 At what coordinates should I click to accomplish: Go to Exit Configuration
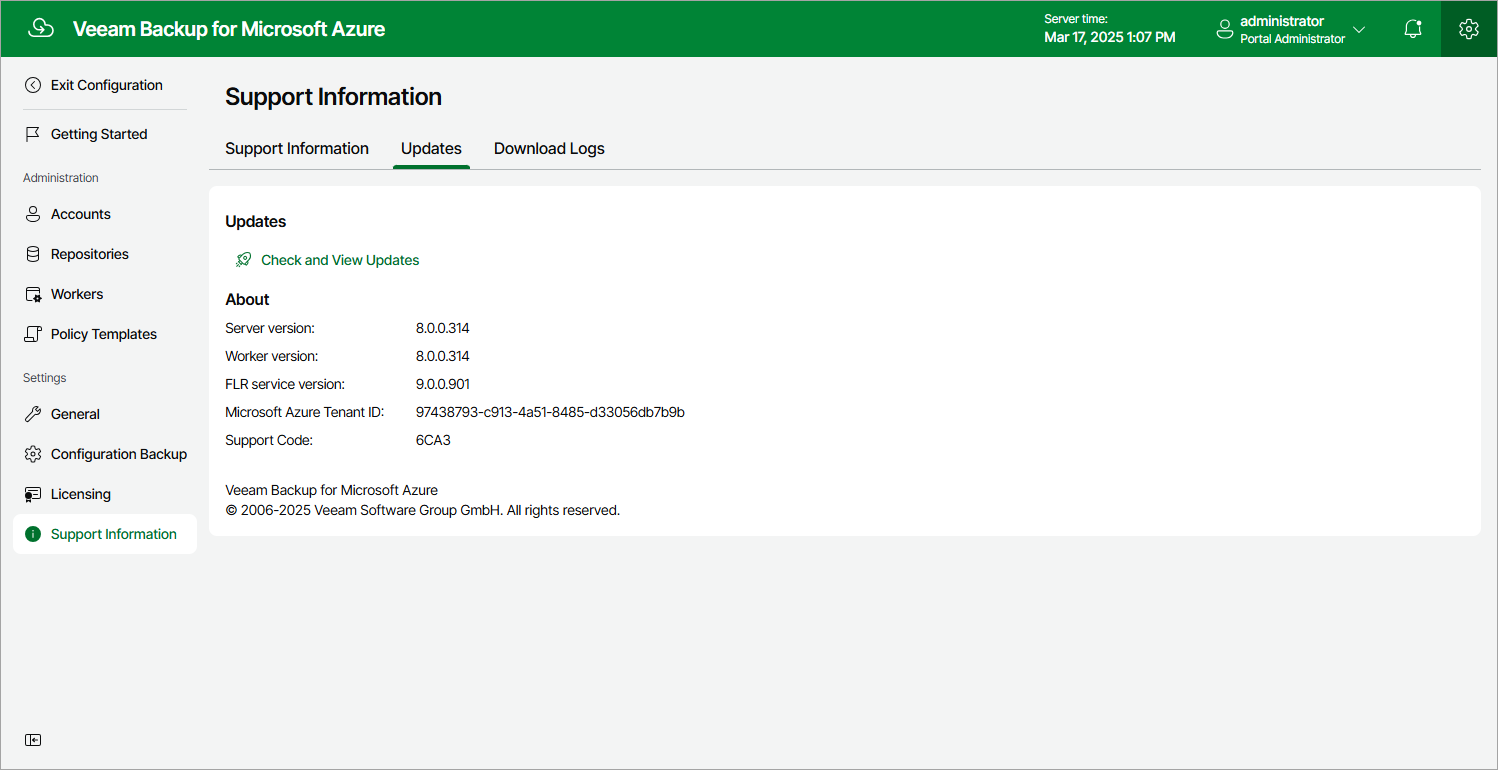pos(105,85)
